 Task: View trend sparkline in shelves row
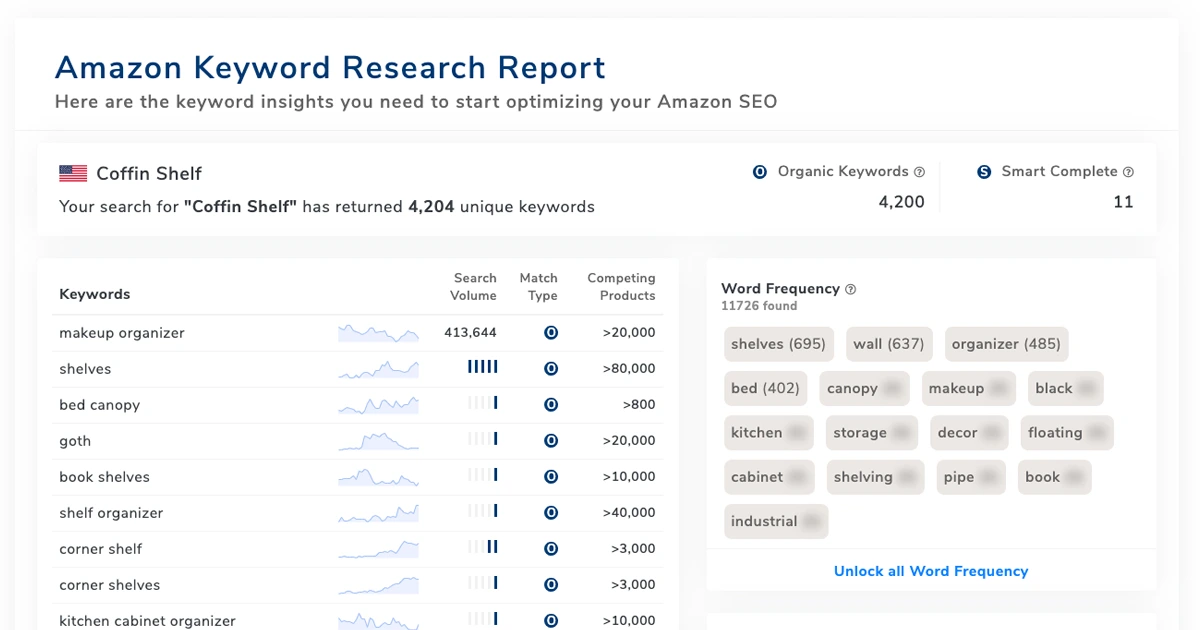[x=378, y=369]
